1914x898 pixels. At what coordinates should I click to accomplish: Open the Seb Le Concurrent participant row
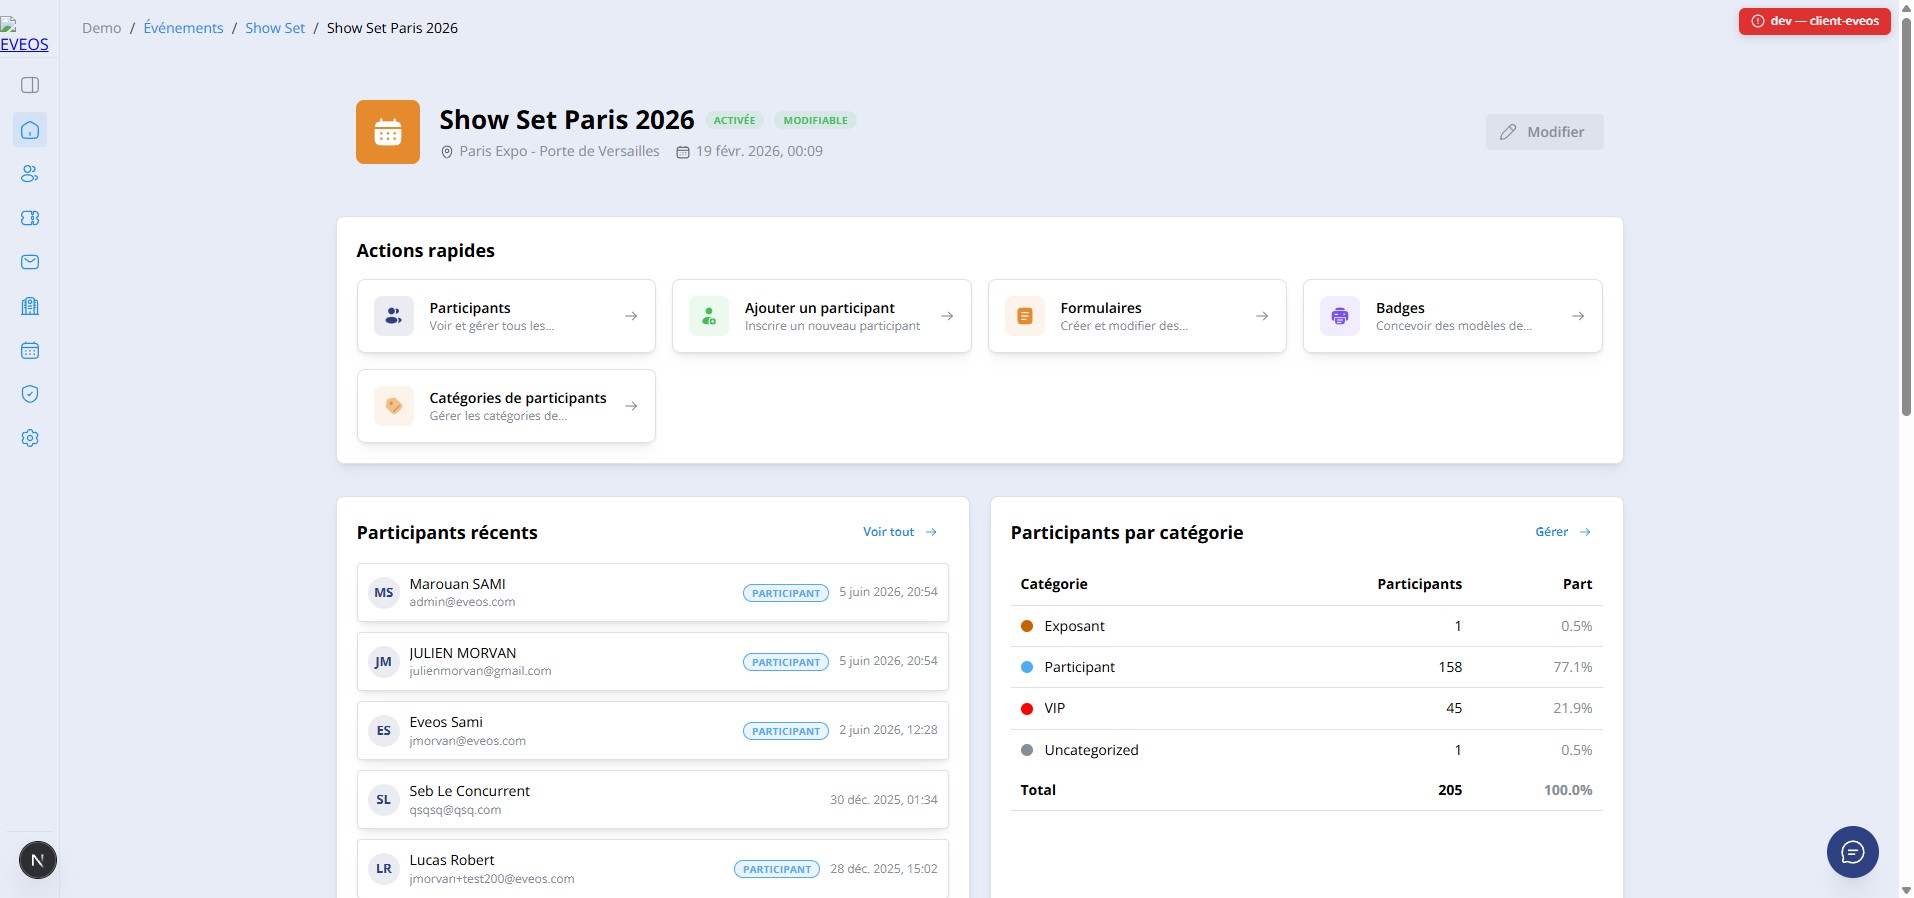coord(652,800)
